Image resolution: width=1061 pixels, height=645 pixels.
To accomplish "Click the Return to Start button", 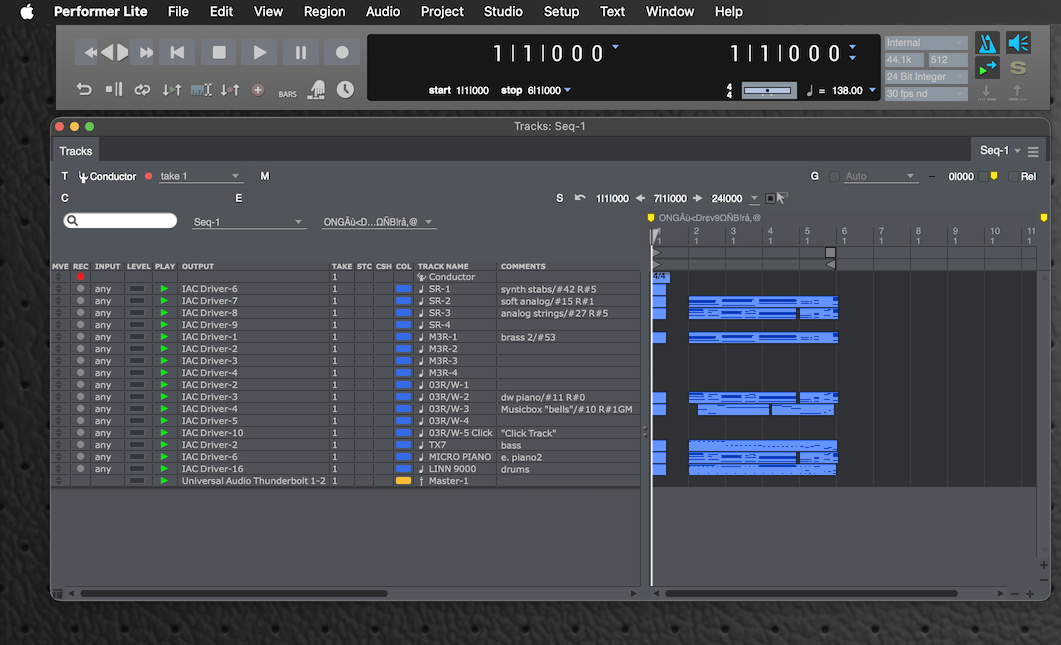I will (x=177, y=53).
